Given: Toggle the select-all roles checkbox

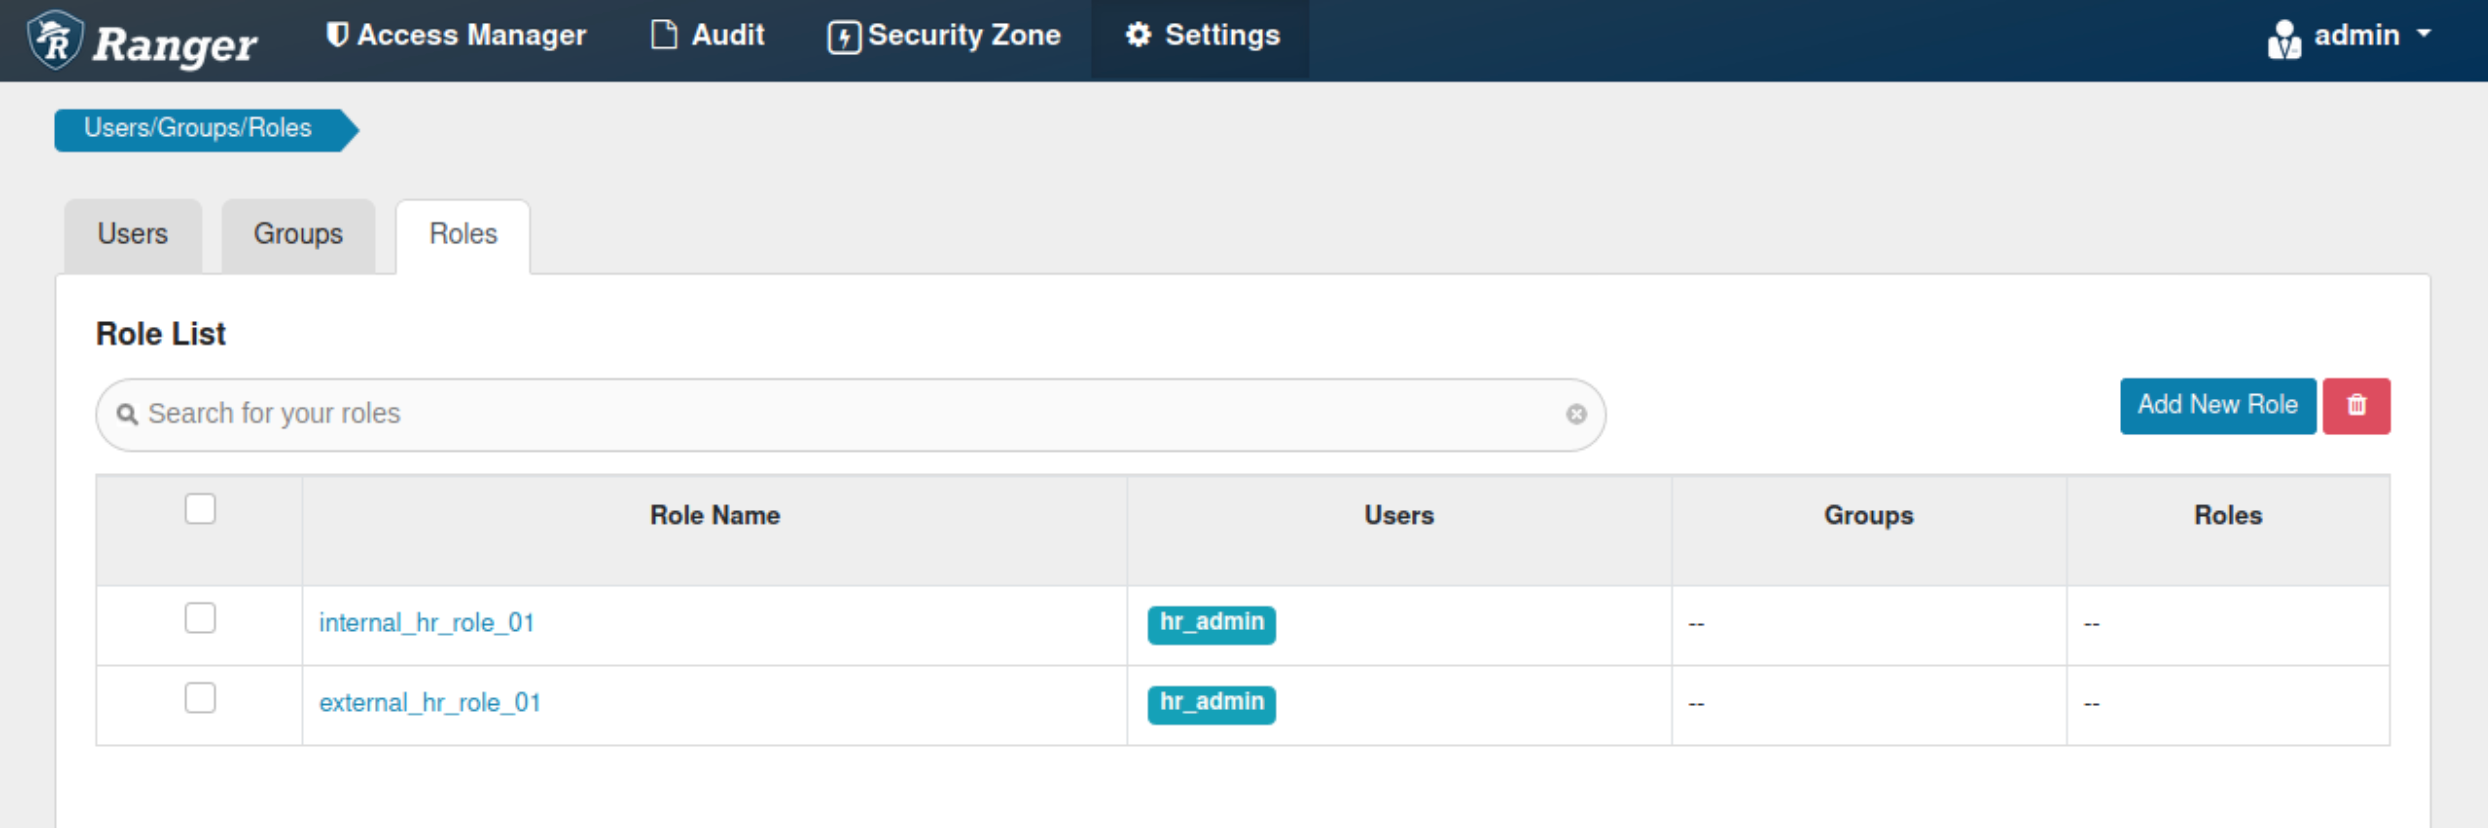Looking at the screenshot, I should coord(200,509).
